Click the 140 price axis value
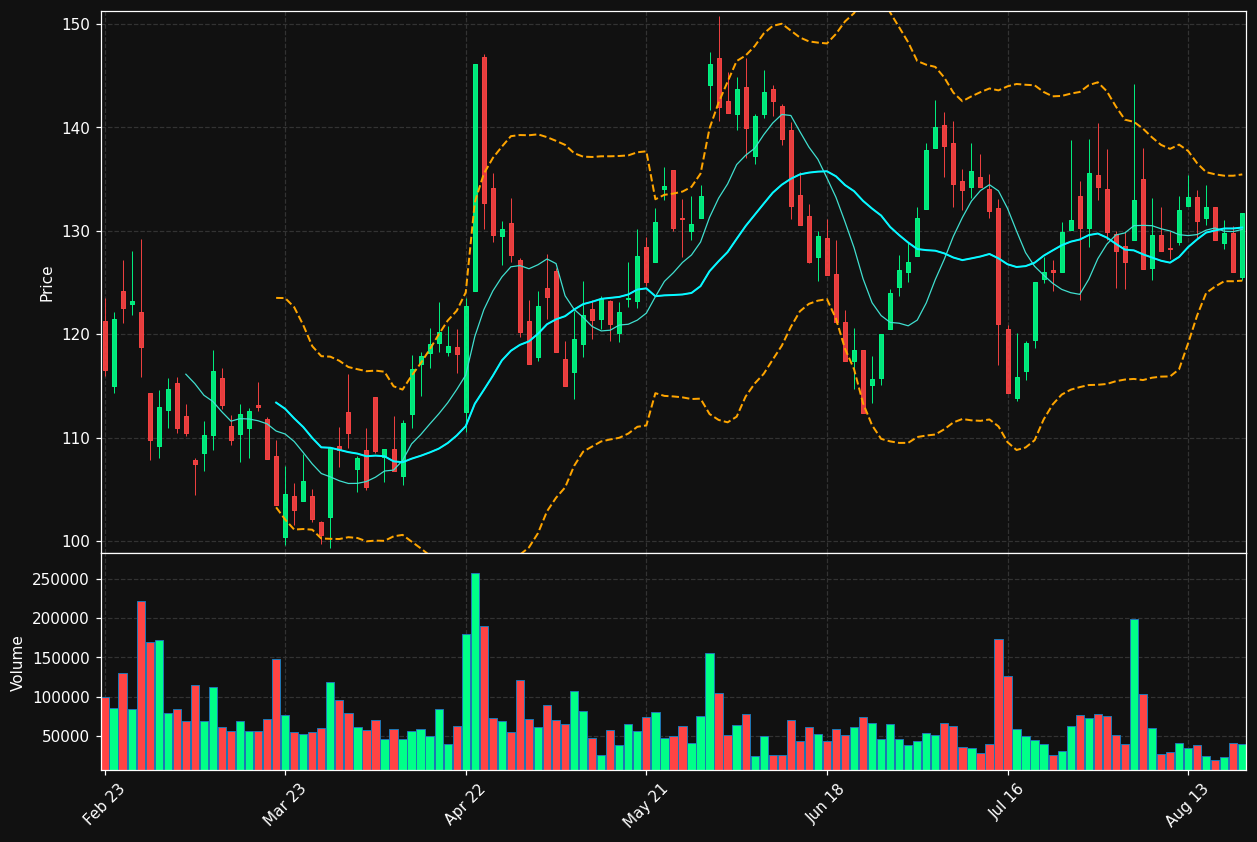 tap(78, 128)
